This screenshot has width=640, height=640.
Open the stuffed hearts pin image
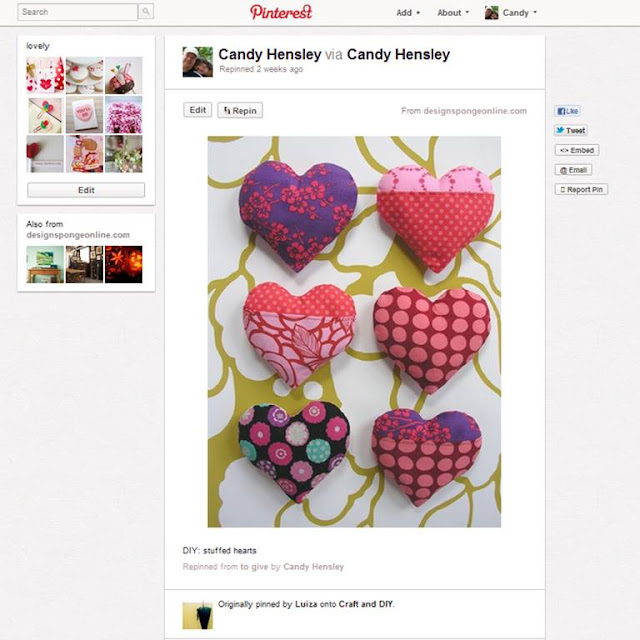click(x=354, y=331)
